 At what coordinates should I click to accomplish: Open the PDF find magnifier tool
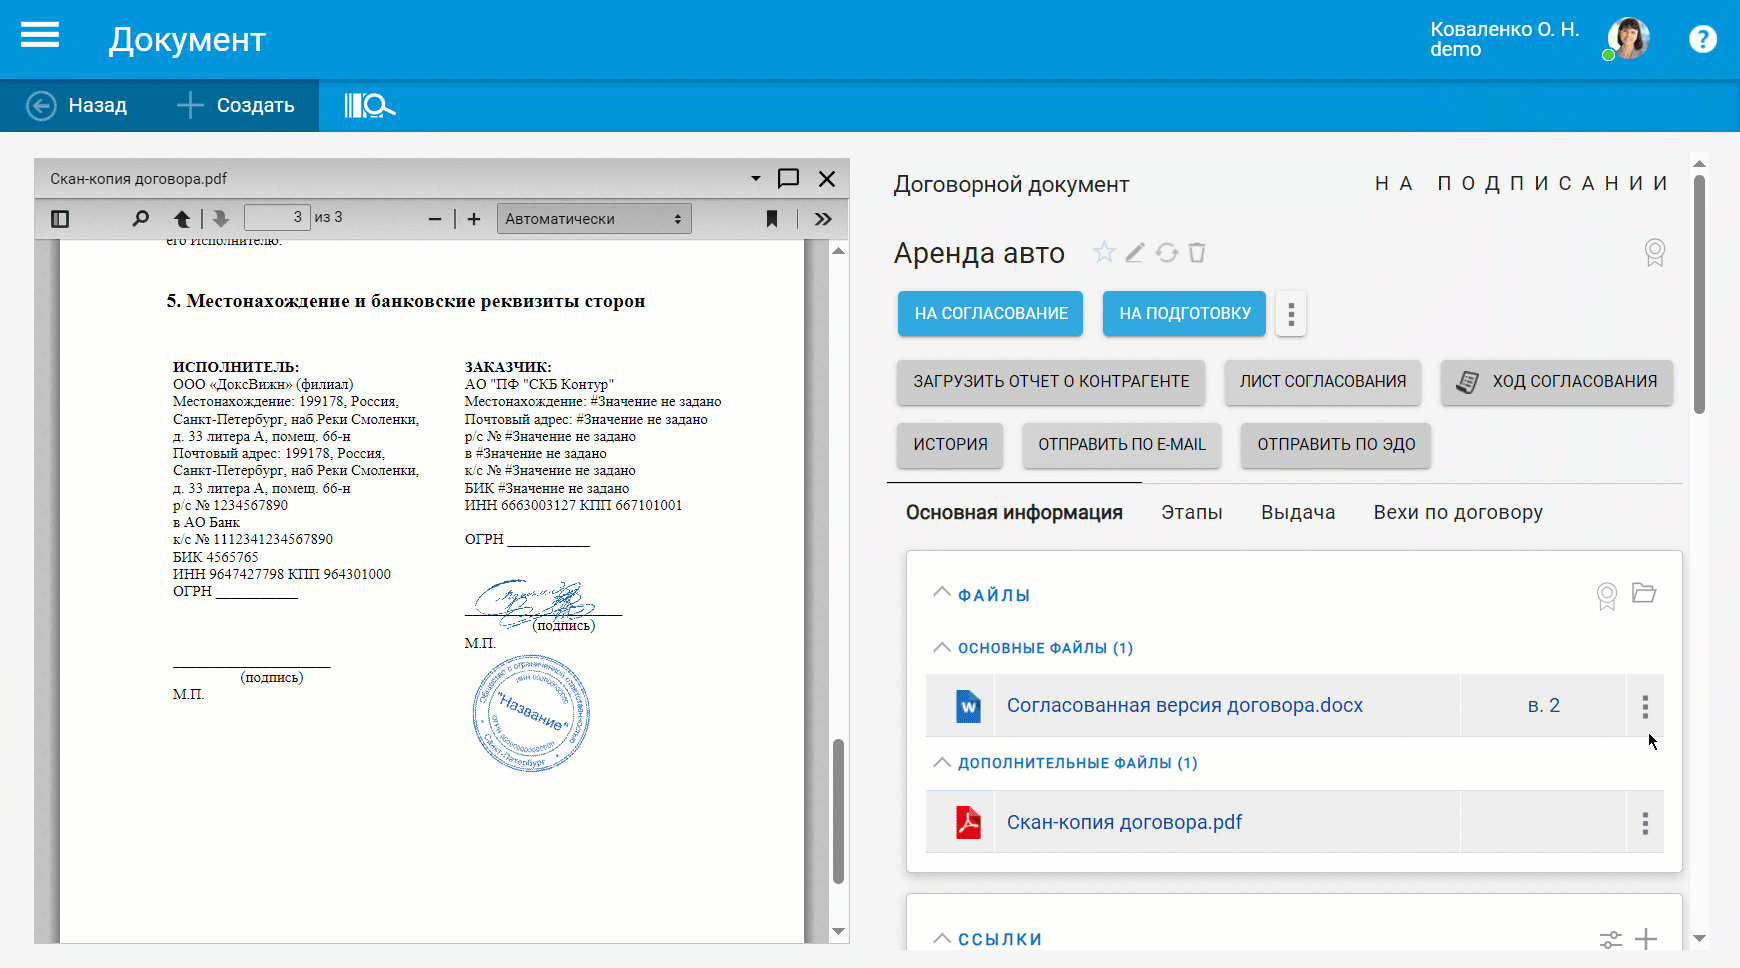point(140,219)
